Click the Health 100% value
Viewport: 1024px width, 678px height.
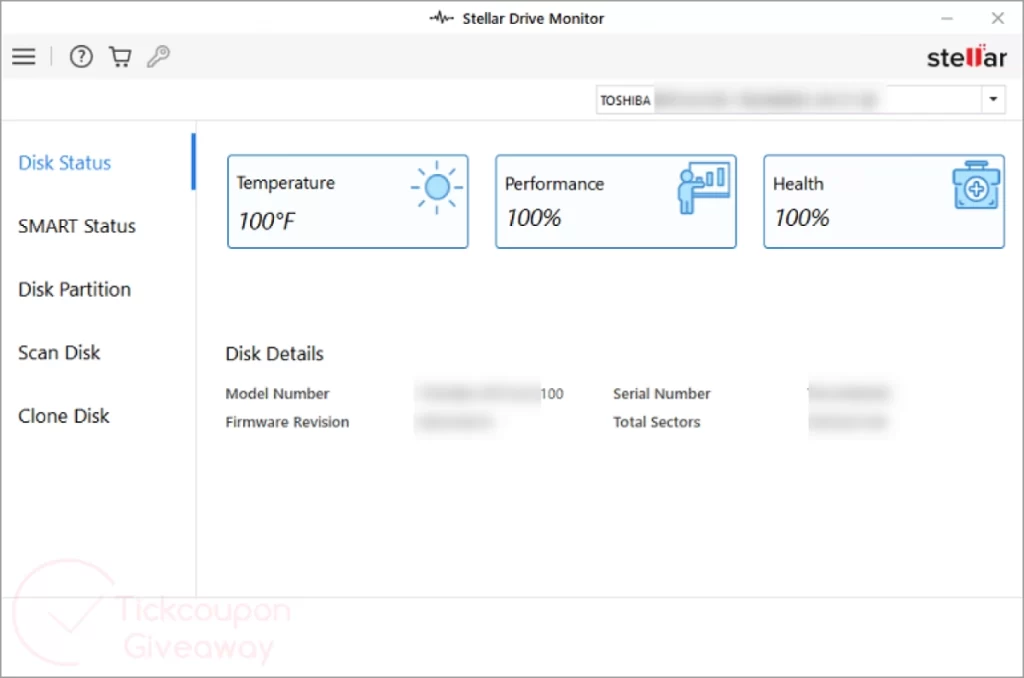(801, 218)
